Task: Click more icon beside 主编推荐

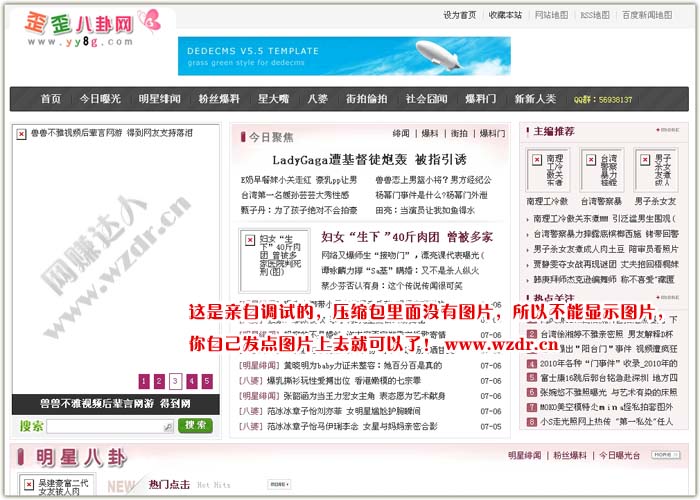Action: pyautogui.click(x=668, y=130)
